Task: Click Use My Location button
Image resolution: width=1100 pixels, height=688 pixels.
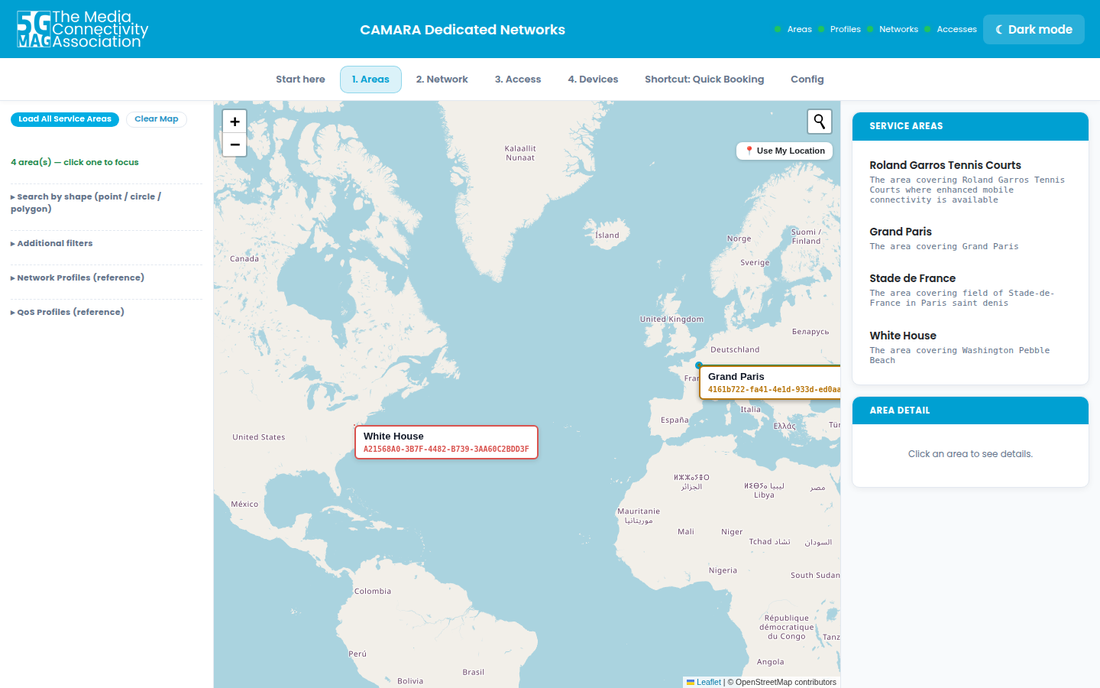Action: [x=784, y=151]
